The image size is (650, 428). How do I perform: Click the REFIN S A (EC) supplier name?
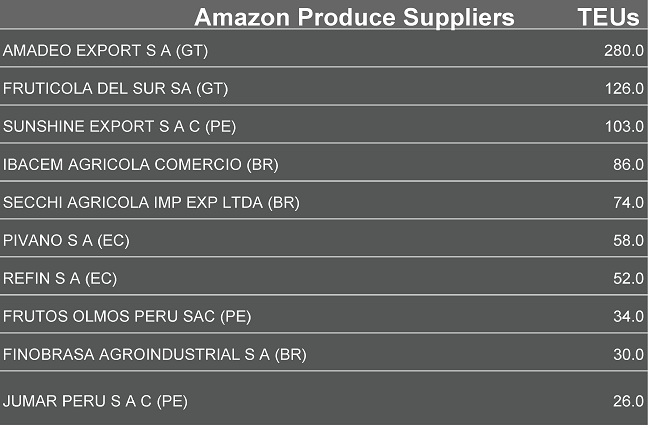coord(61,279)
